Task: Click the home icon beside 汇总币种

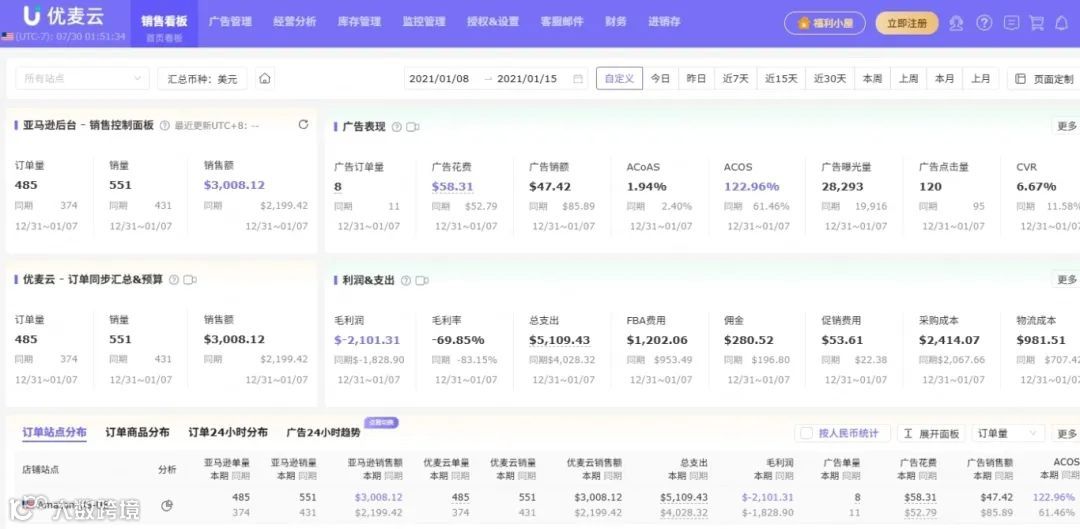Action: pos(264,79)
